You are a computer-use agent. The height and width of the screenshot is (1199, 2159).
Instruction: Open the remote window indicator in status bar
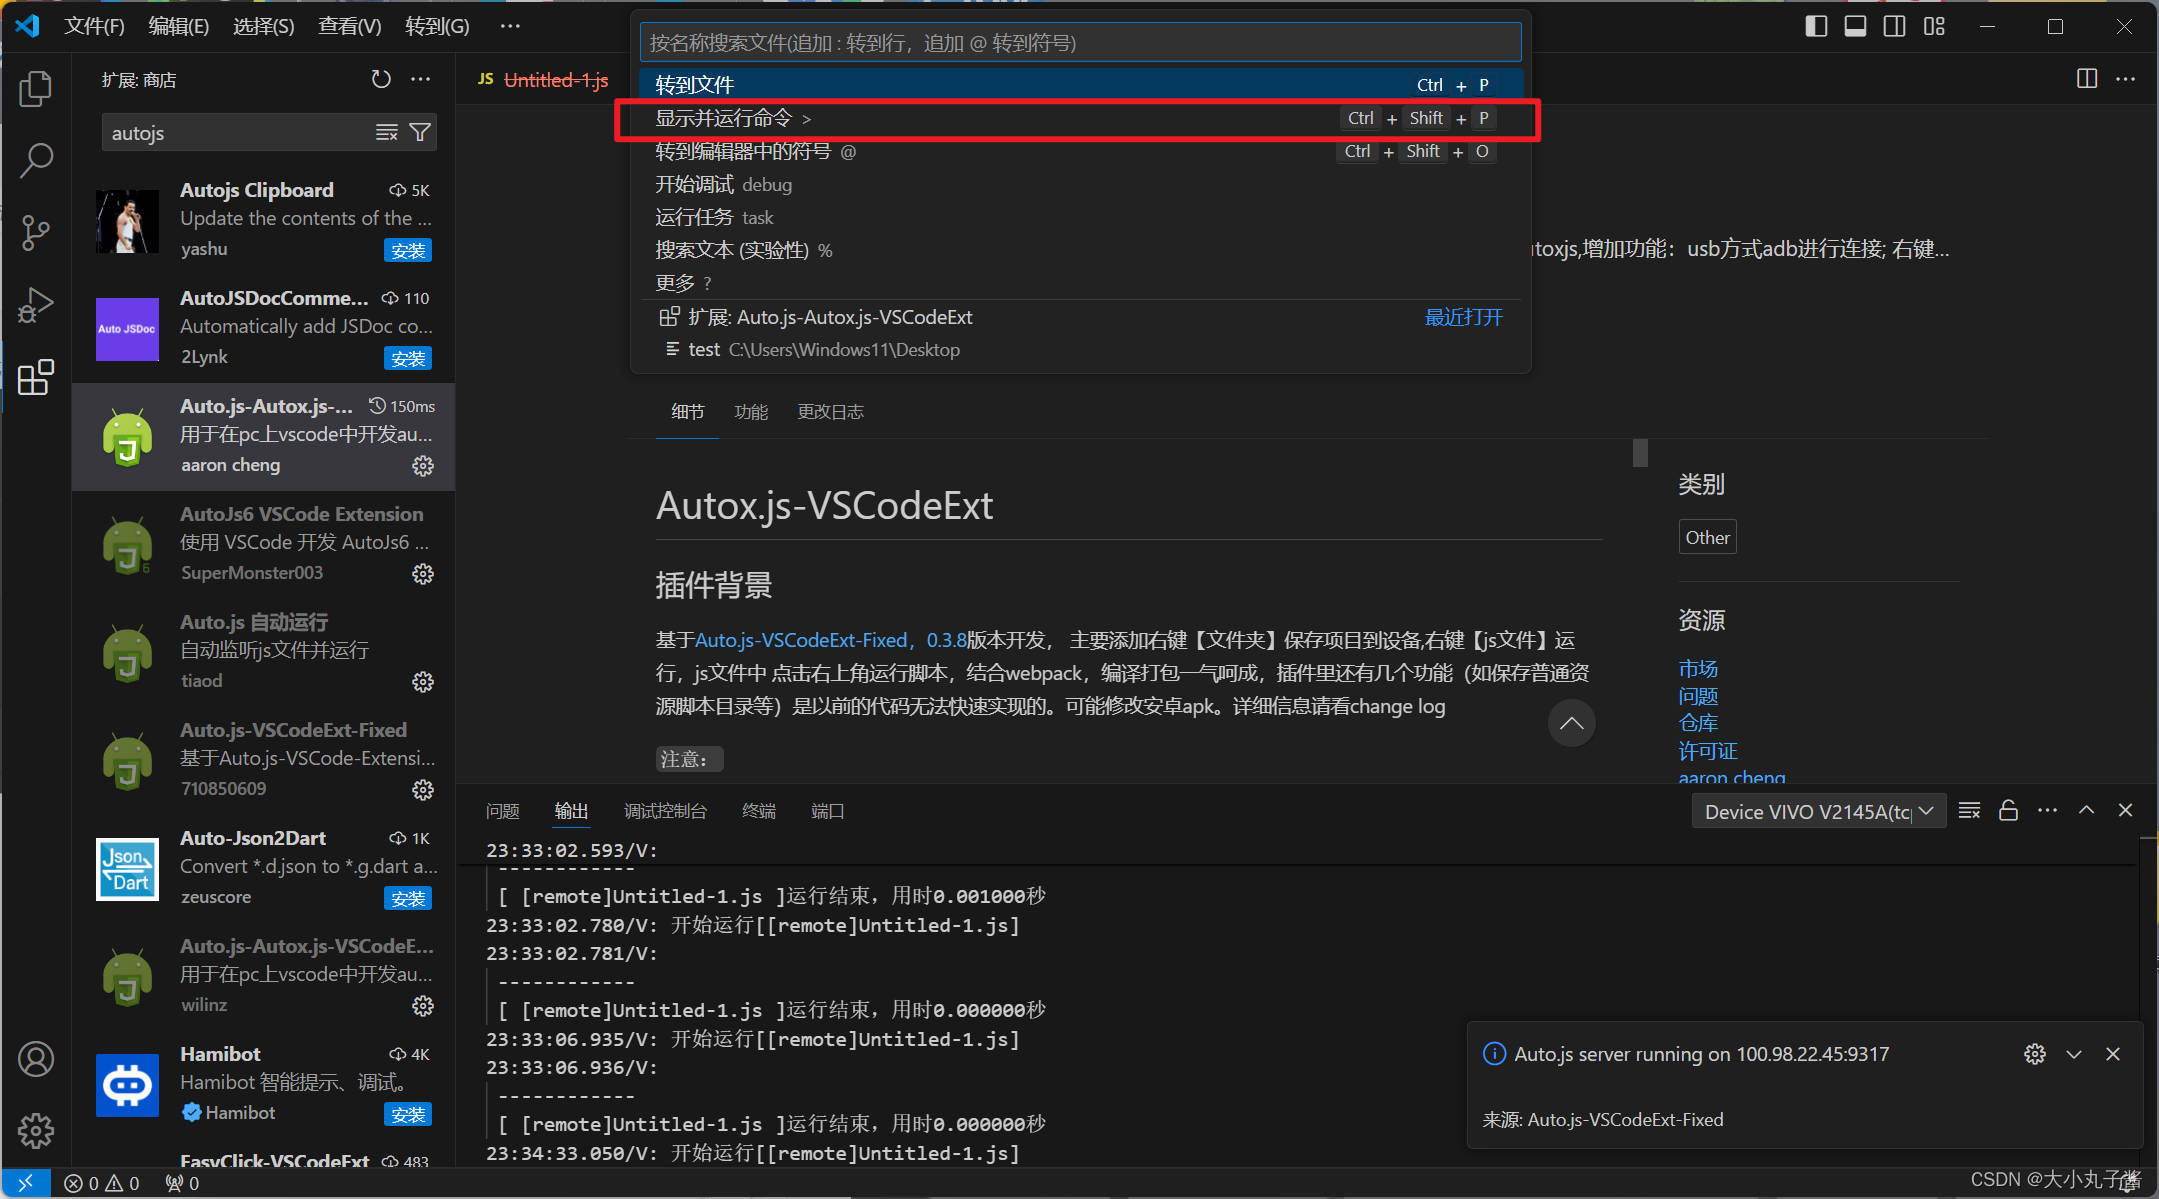click(26, 1182)
